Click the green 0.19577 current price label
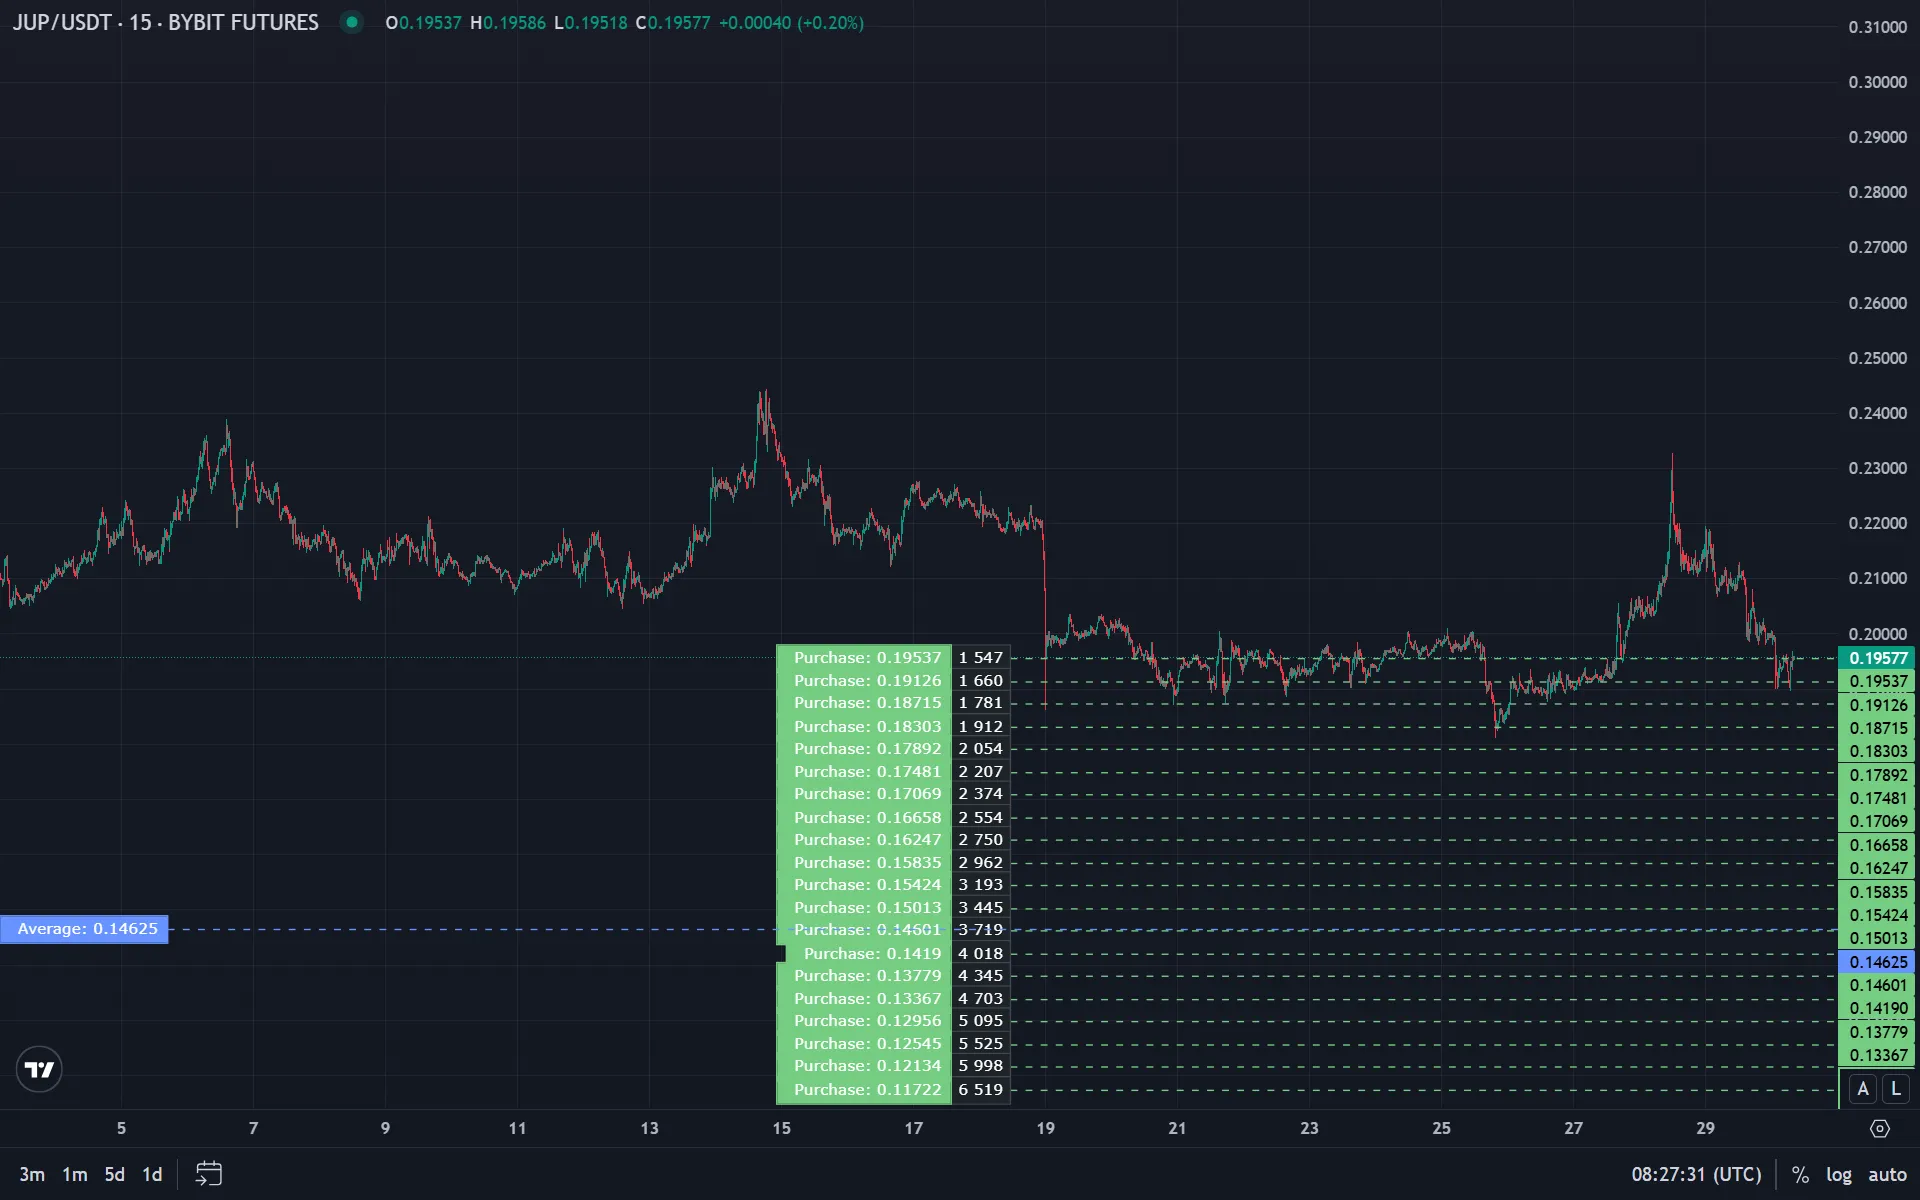 (x=1877, y=658)
